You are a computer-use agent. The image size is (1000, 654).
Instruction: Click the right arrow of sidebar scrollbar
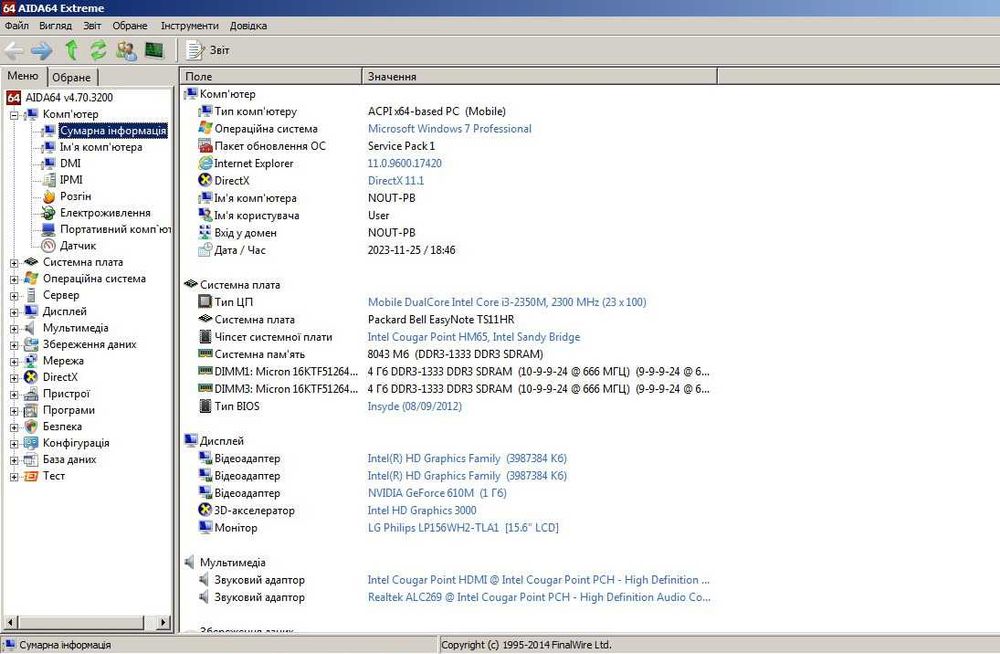[163, 621]
